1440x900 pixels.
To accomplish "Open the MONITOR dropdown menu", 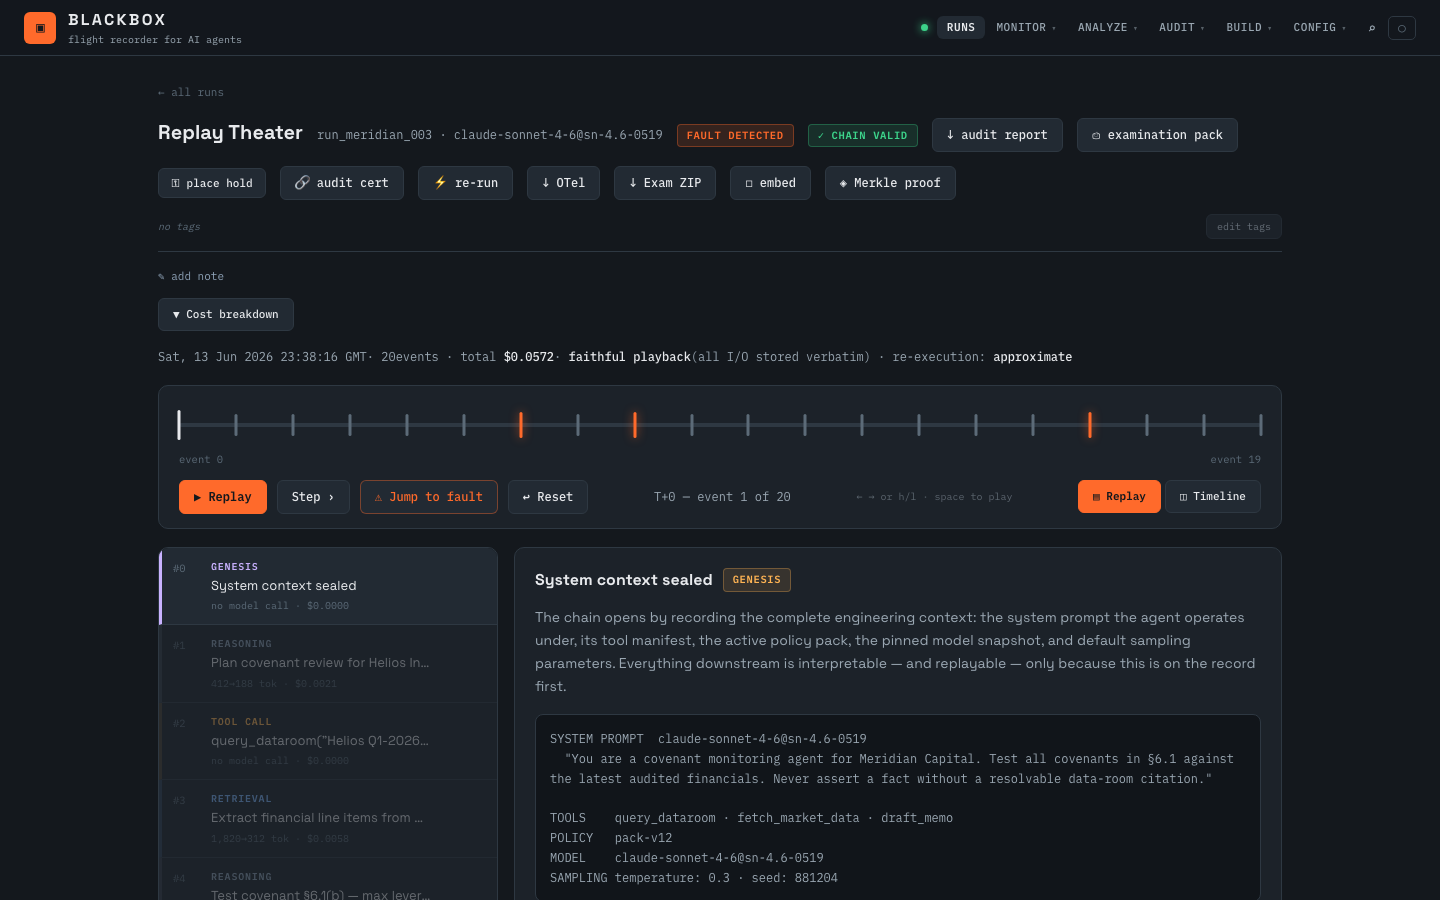I will [1026, 28].
